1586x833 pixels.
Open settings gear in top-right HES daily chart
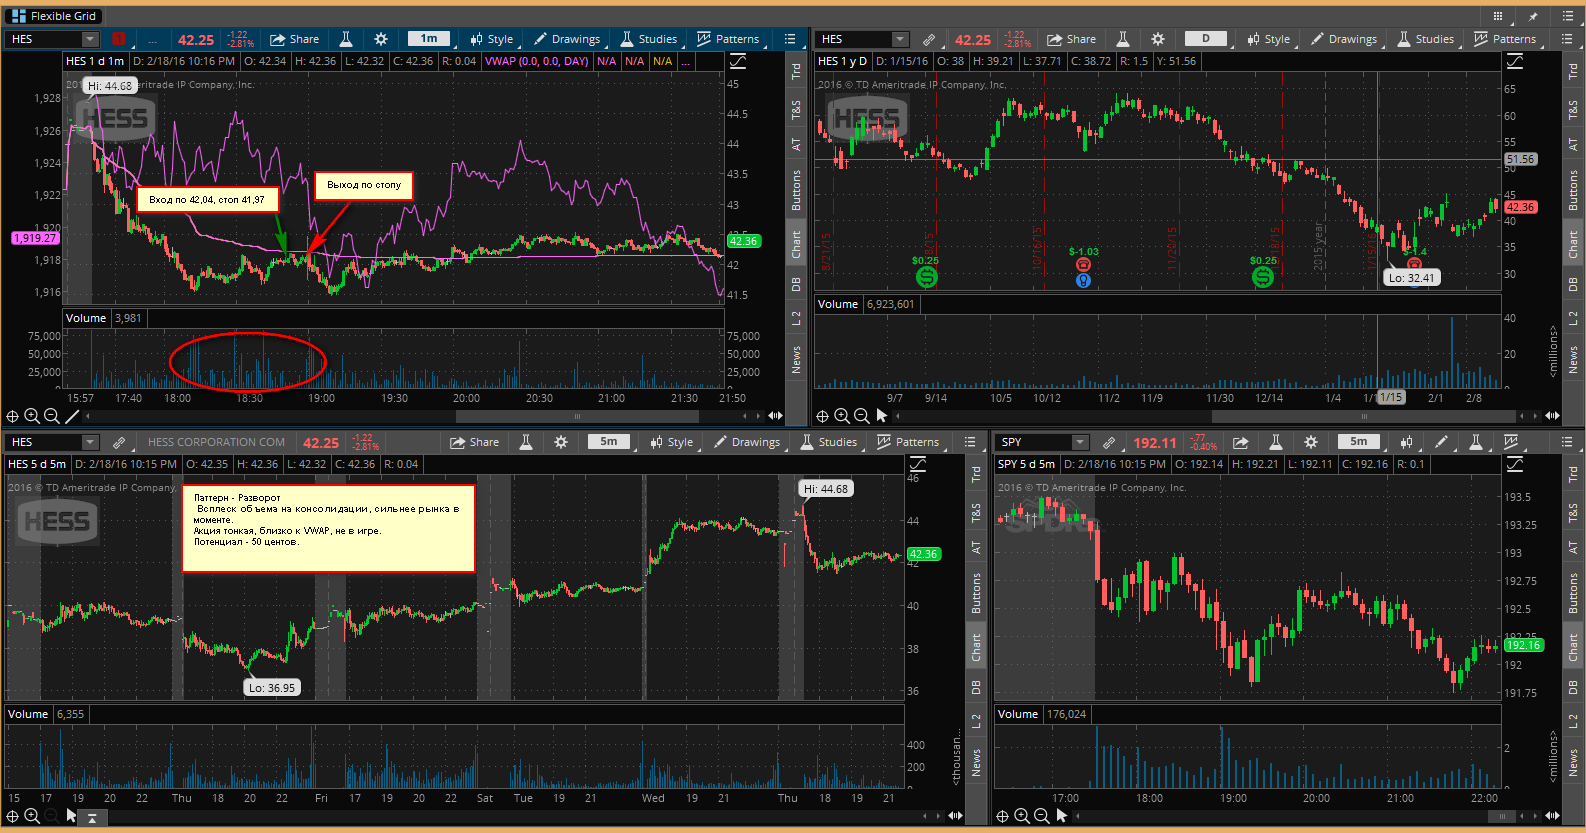click(1158, 39)
